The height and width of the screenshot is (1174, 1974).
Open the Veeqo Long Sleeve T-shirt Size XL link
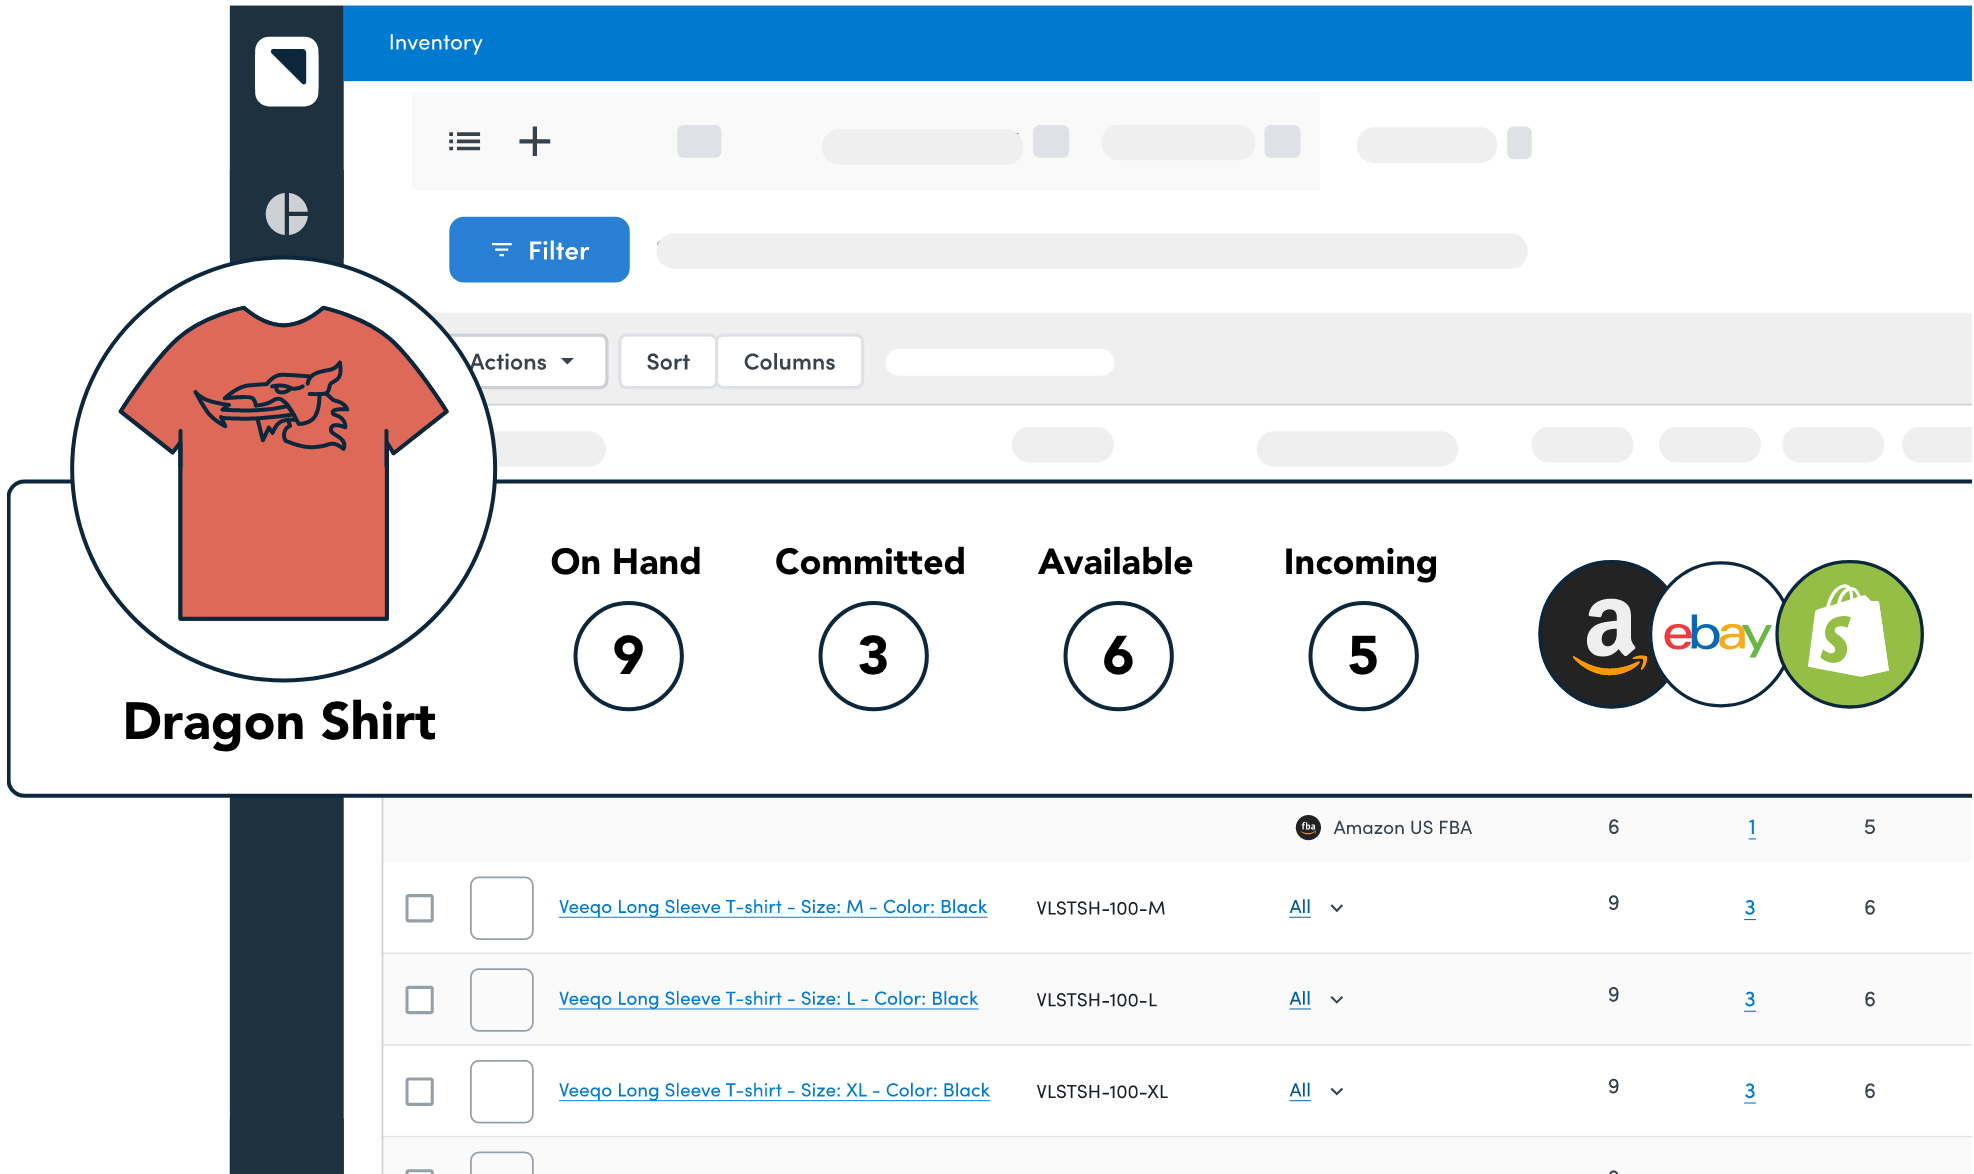click(774, 1091)
